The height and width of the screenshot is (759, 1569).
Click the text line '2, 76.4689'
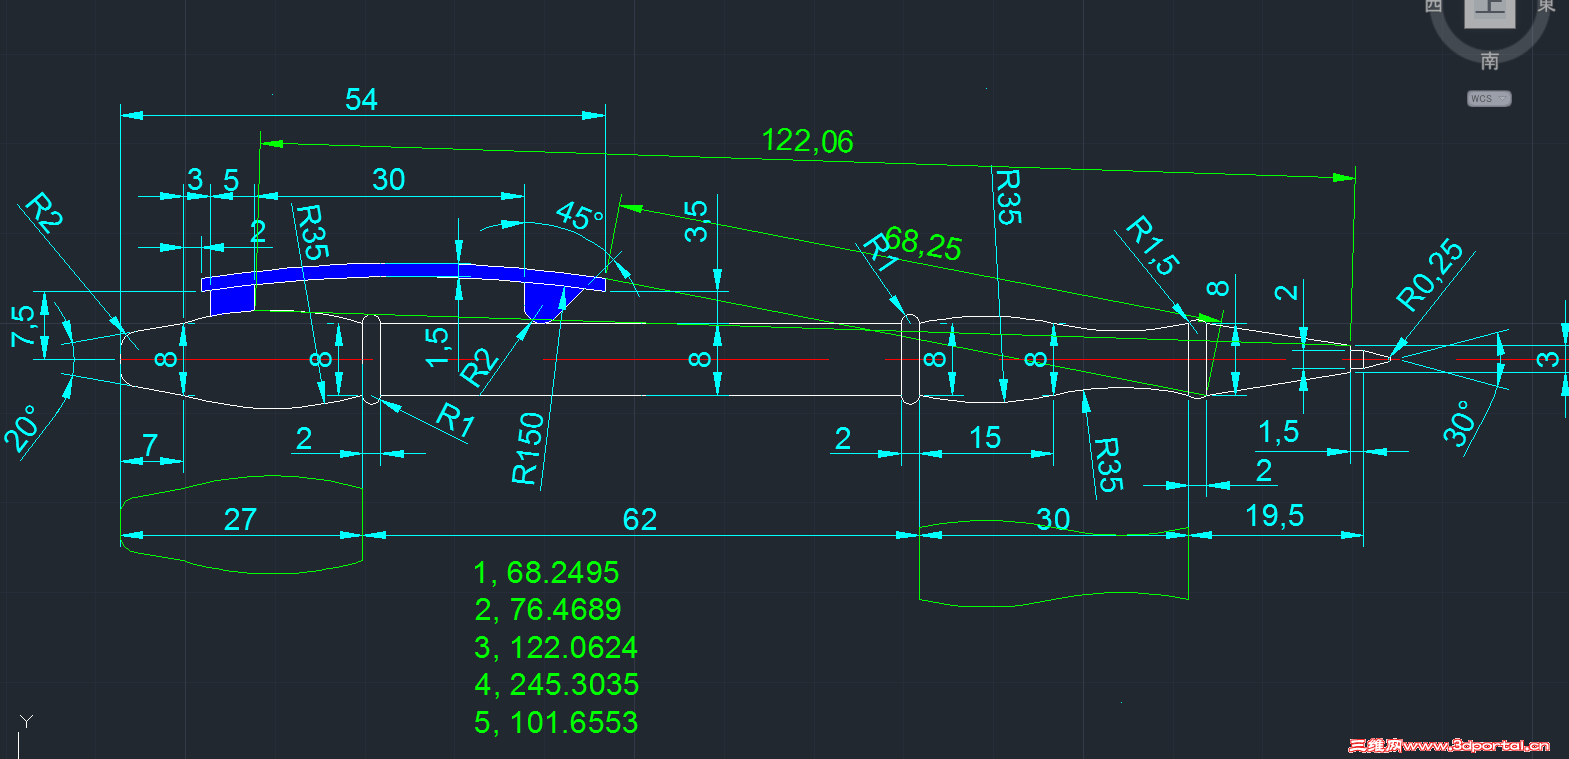point(548,610)
